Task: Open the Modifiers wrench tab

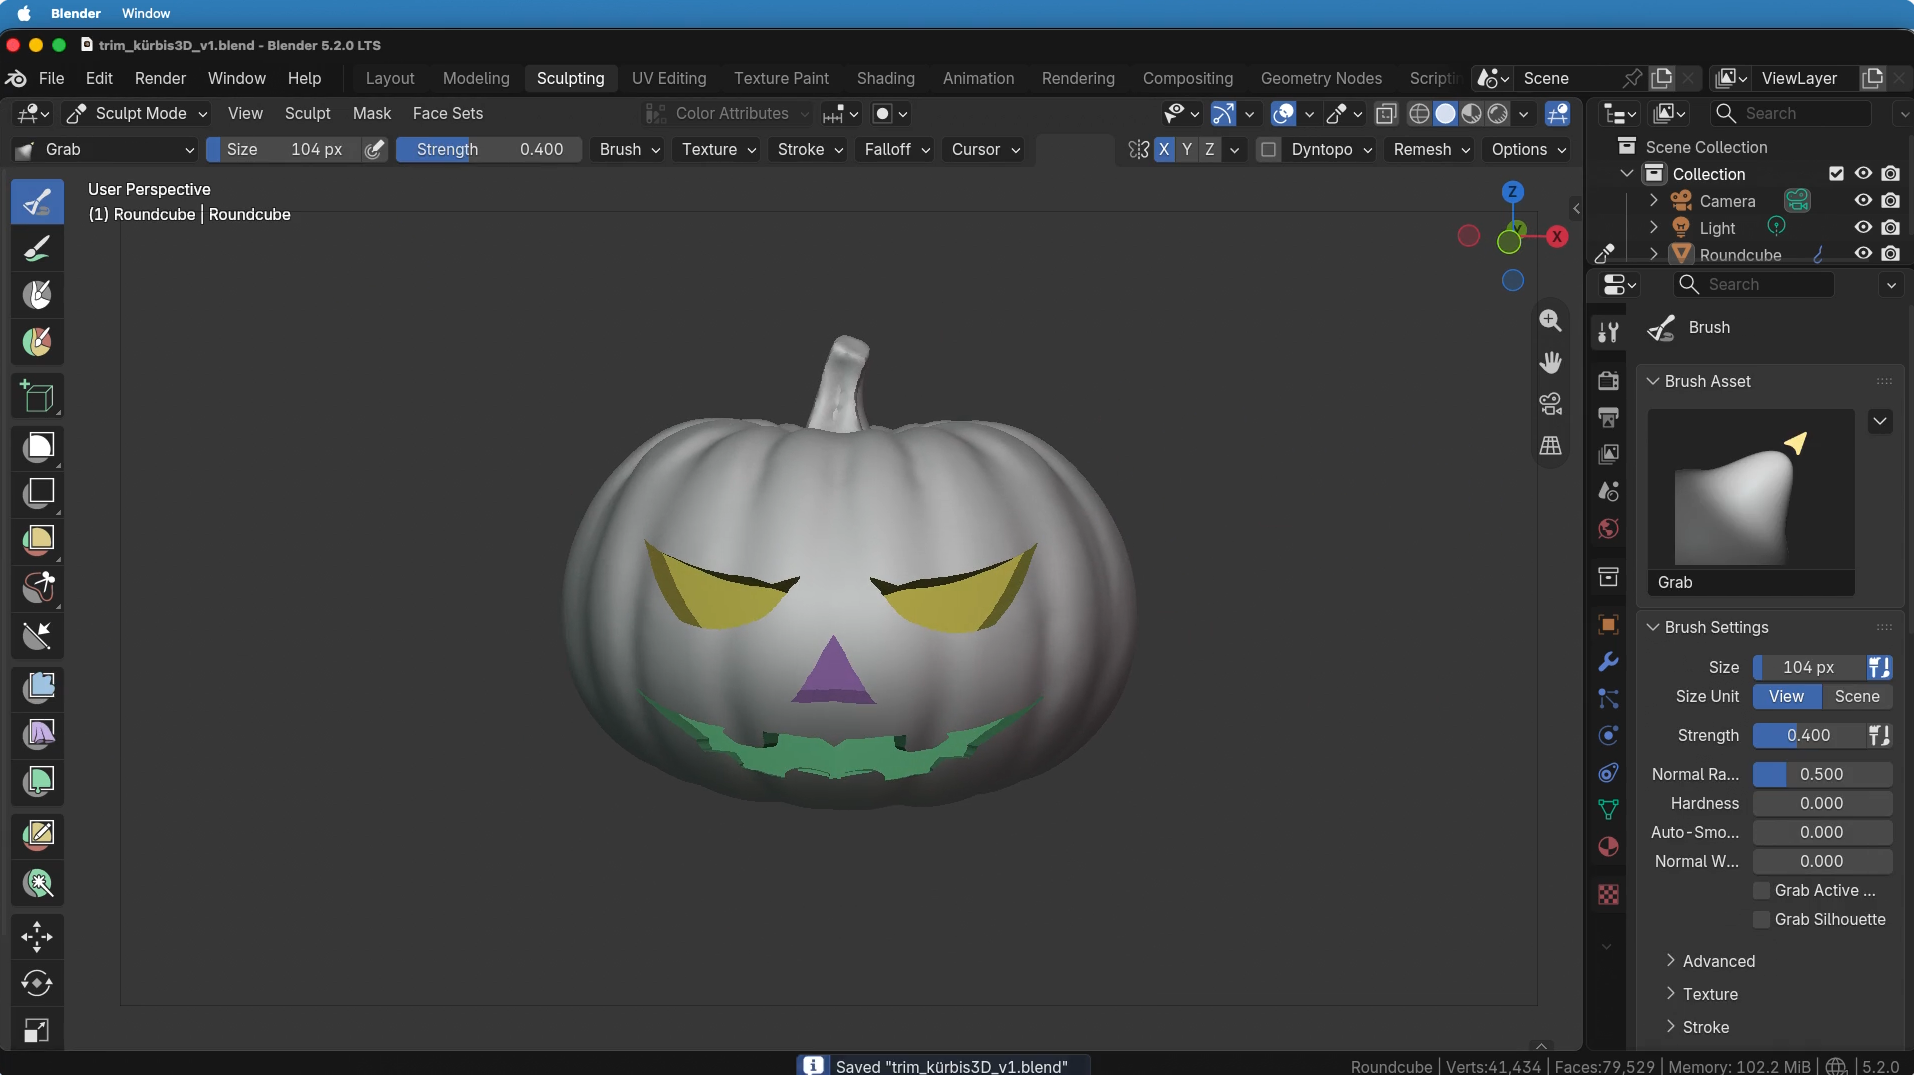Action: (1608, 662)
